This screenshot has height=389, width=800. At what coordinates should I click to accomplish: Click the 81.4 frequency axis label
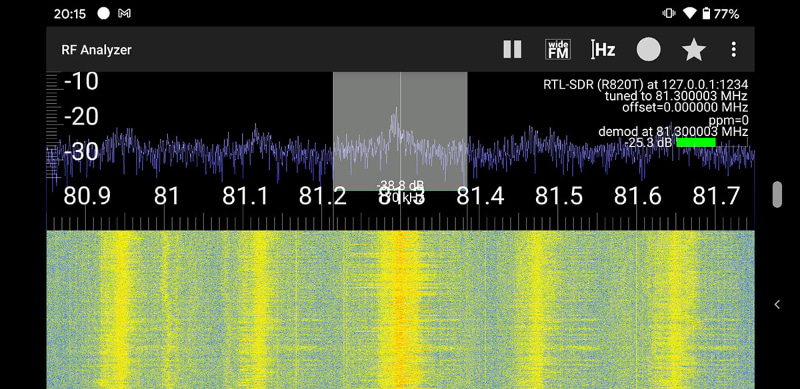click(x=480, y=197)
